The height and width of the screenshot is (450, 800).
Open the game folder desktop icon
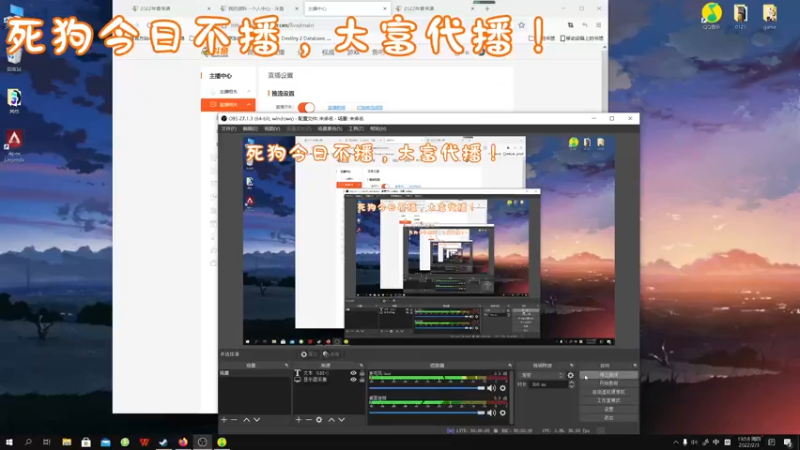[769, 16]
